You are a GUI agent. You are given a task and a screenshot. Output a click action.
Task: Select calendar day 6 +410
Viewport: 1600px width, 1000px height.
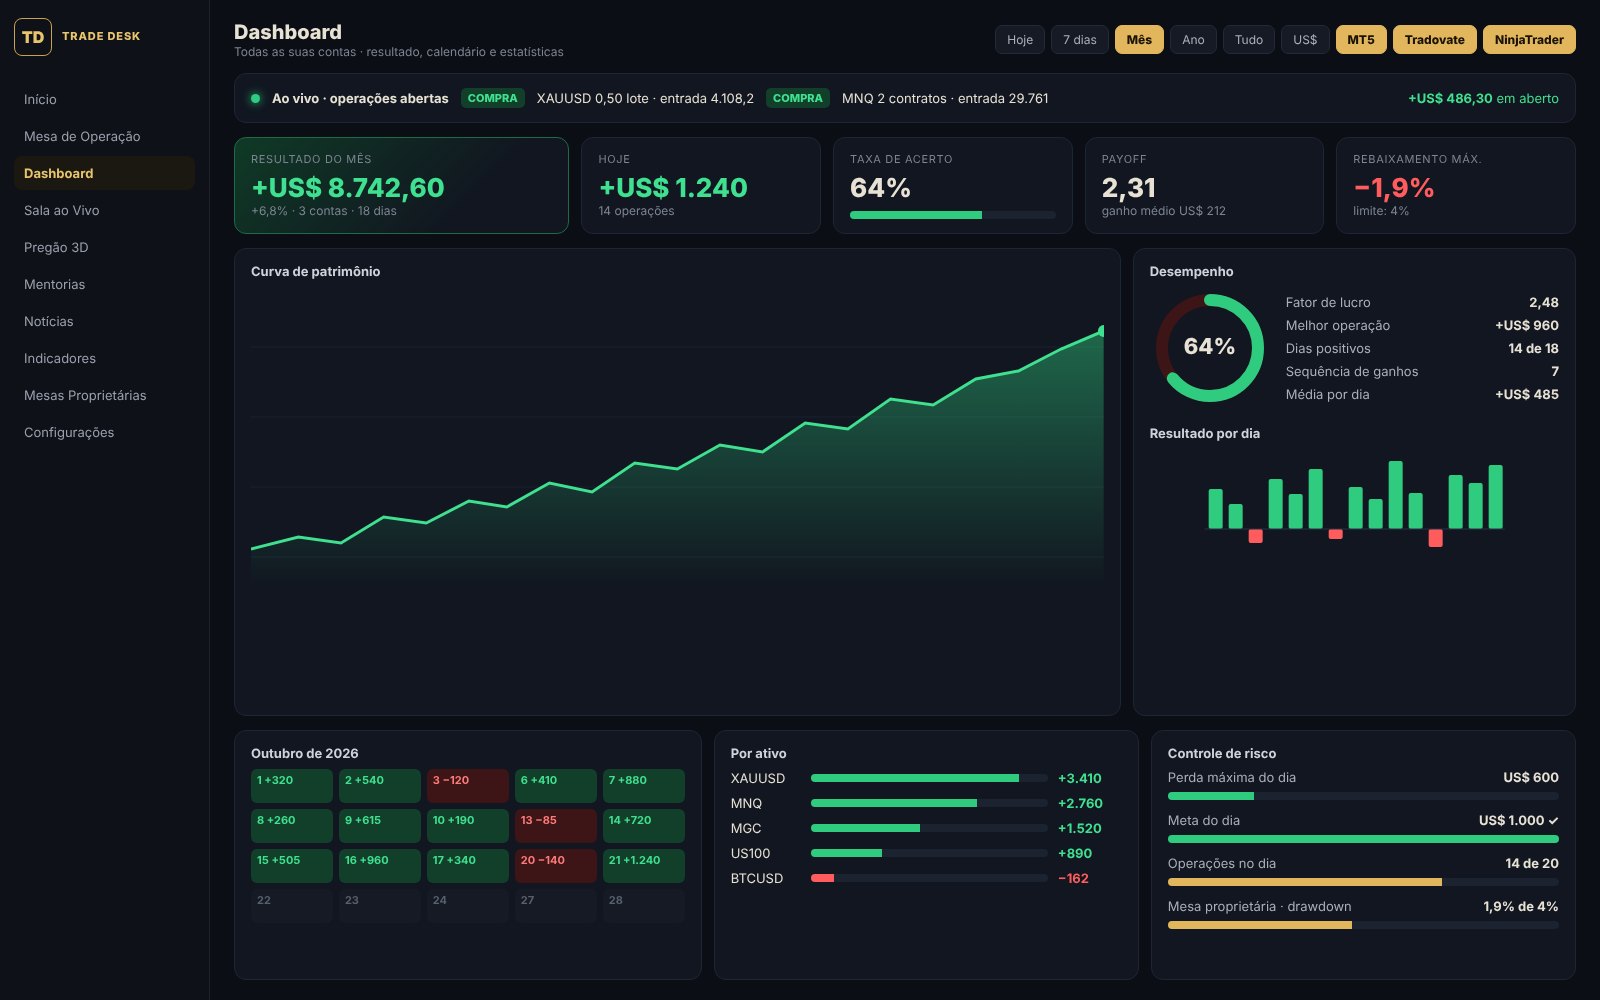[556, 786]
